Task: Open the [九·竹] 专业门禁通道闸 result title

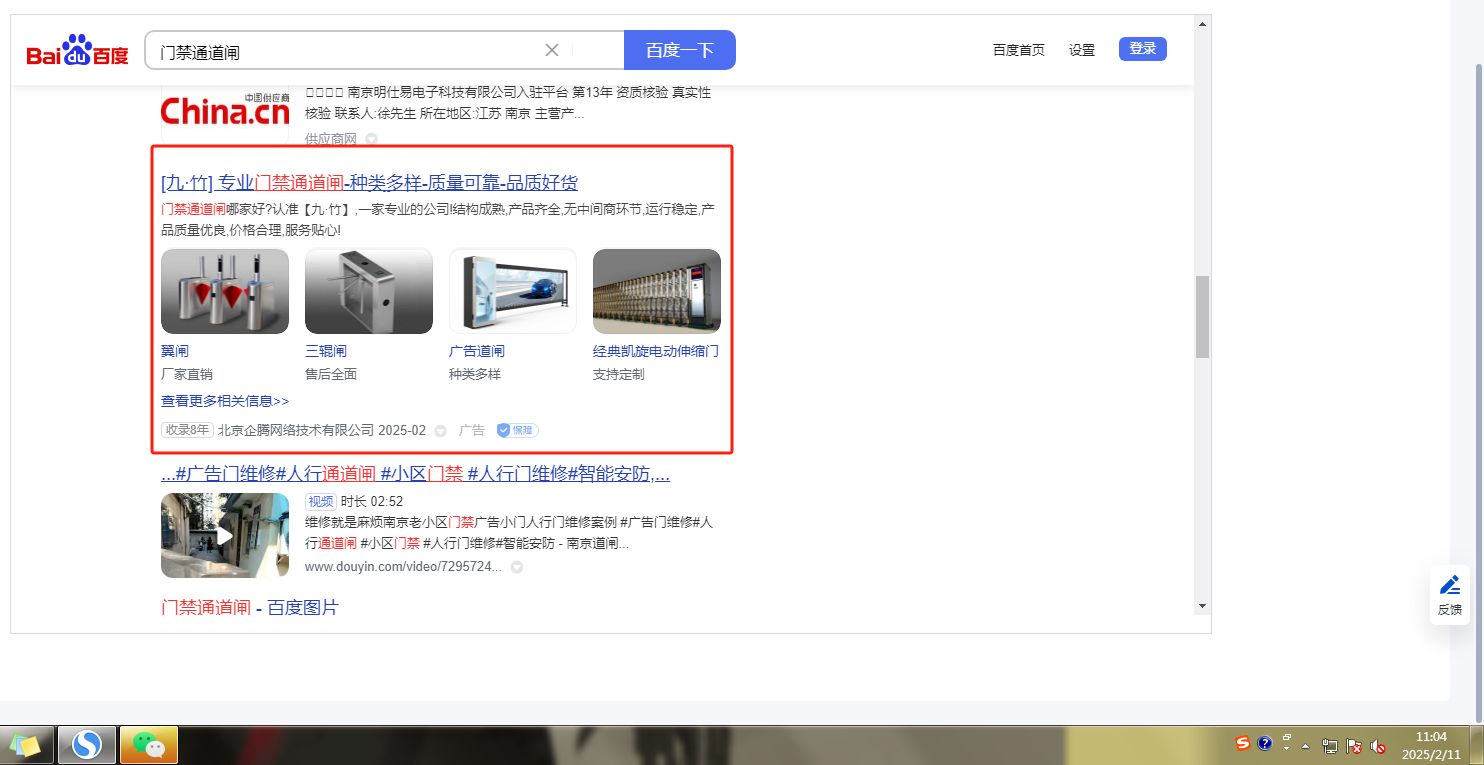Action: point(369,183)
